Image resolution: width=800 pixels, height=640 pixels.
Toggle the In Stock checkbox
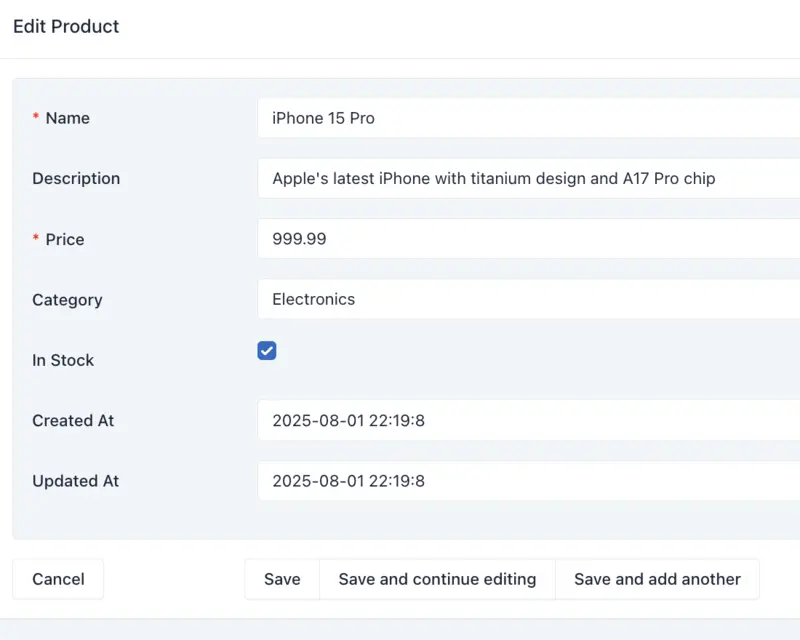tap(267, 351)
